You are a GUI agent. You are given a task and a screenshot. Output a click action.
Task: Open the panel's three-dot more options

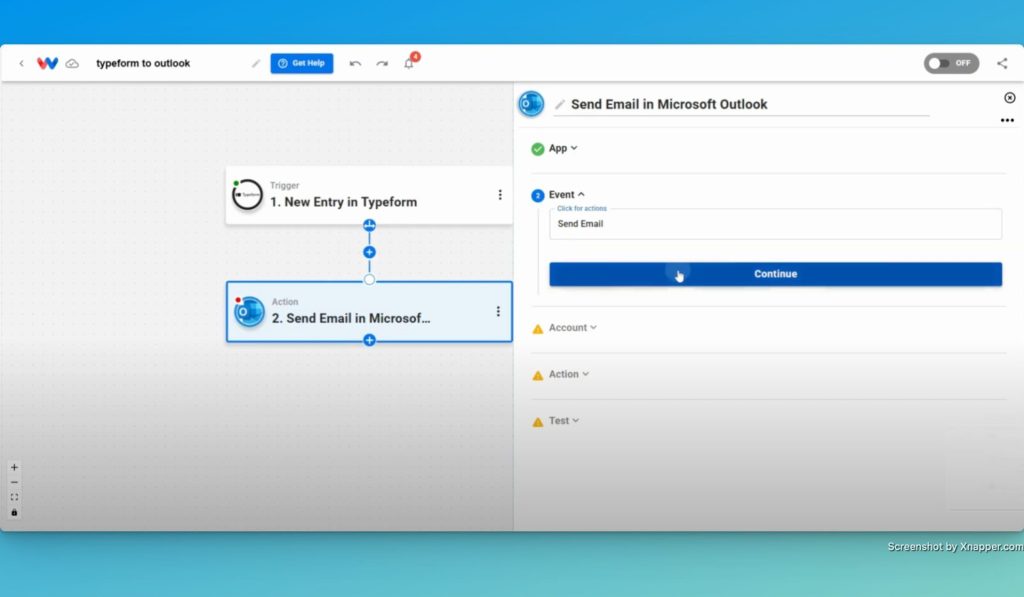pos(1007,120)
